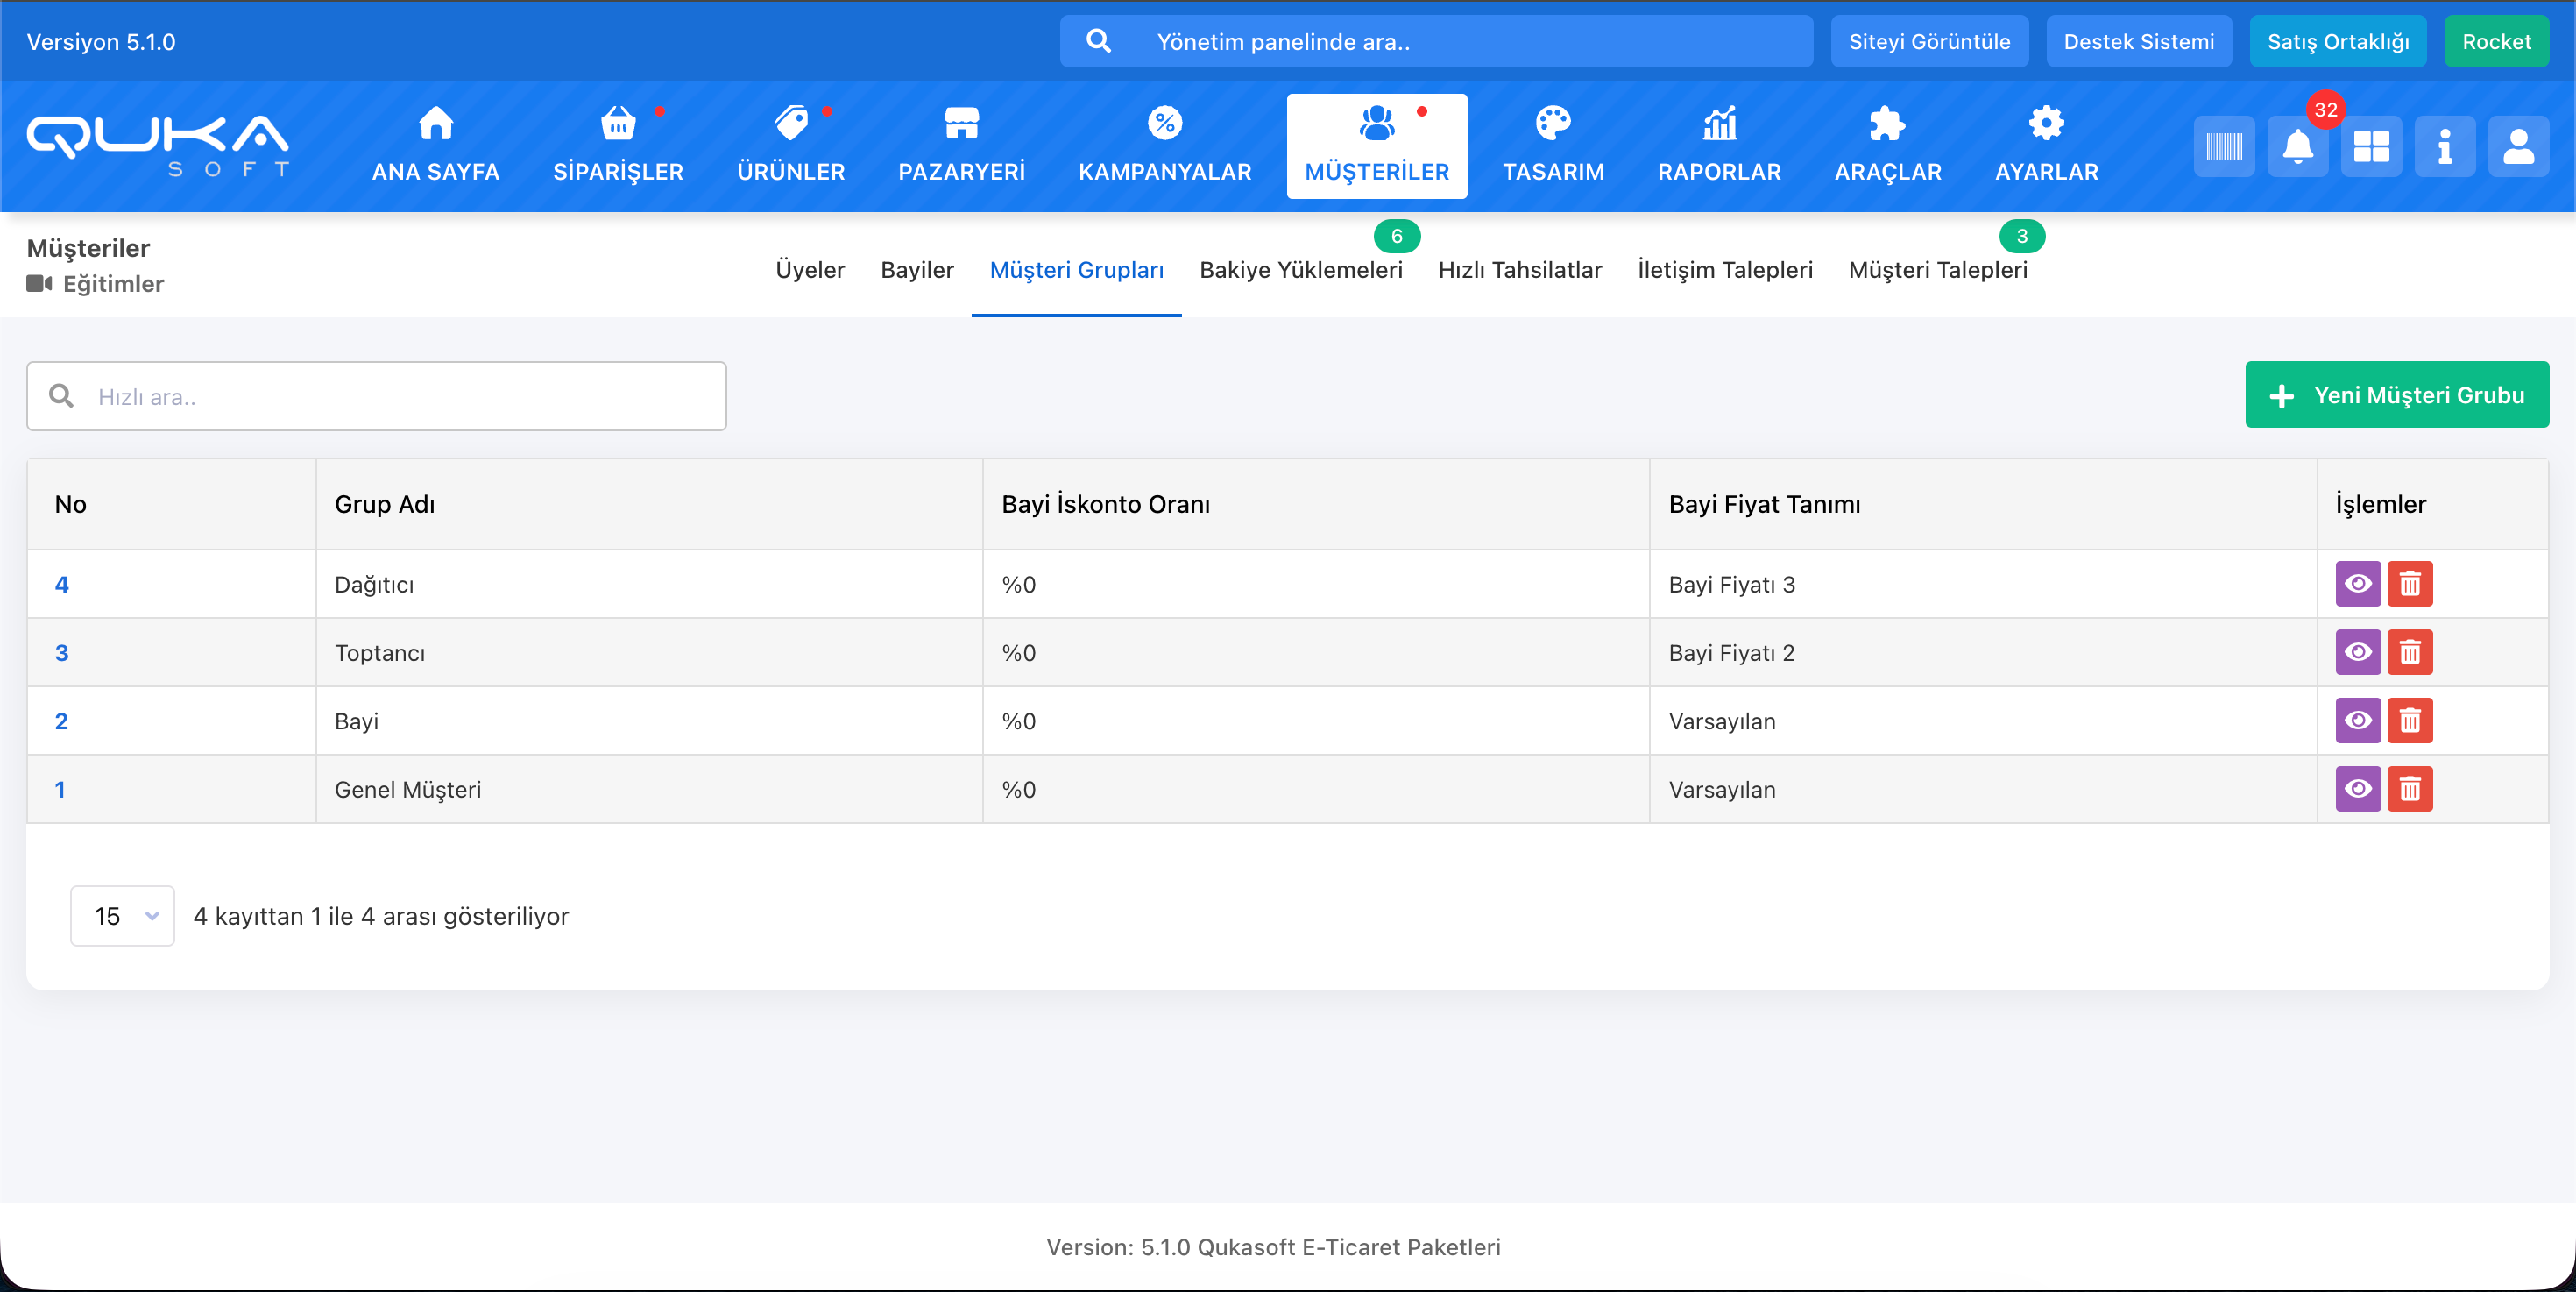Click trash icon for Genel Müşteri row
The width and height of the screenshot is (2576, 1292).
coord(2409,789)
